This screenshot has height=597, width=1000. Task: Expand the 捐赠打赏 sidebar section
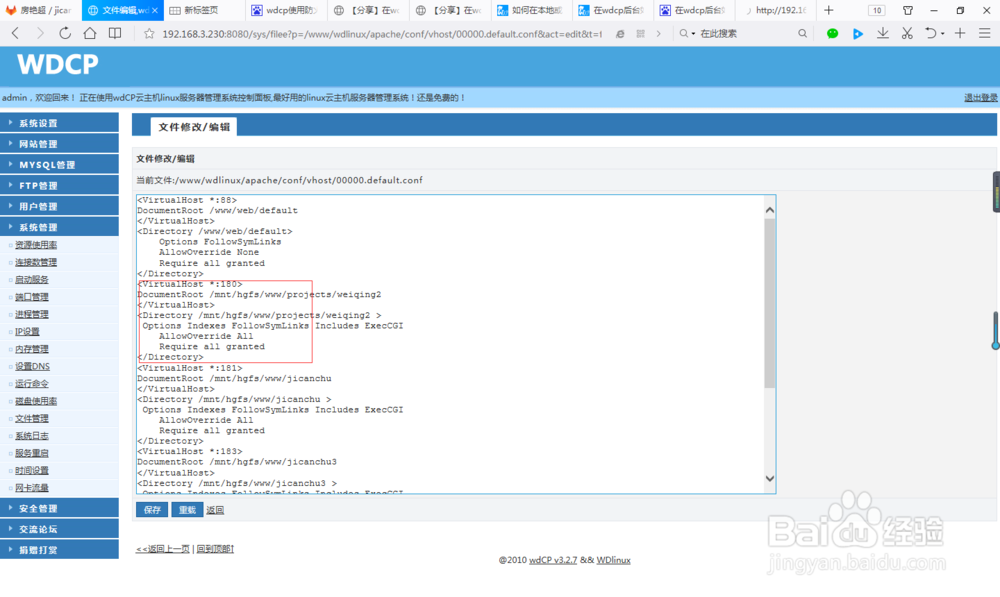coord(59,549)
